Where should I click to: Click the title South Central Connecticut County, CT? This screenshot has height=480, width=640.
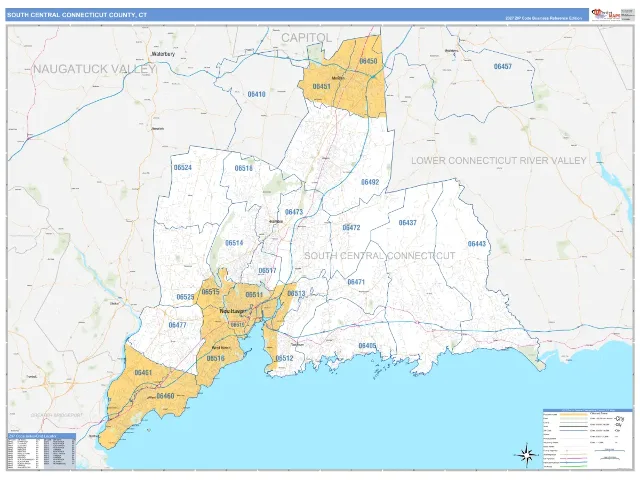77,15
